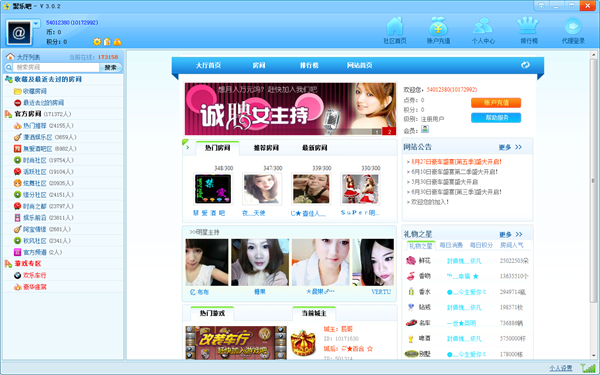Image resolution: width=600 pixels, height=375 pixels.
Task: Open the 个人中心 people icon
Action: pos(483,26)
